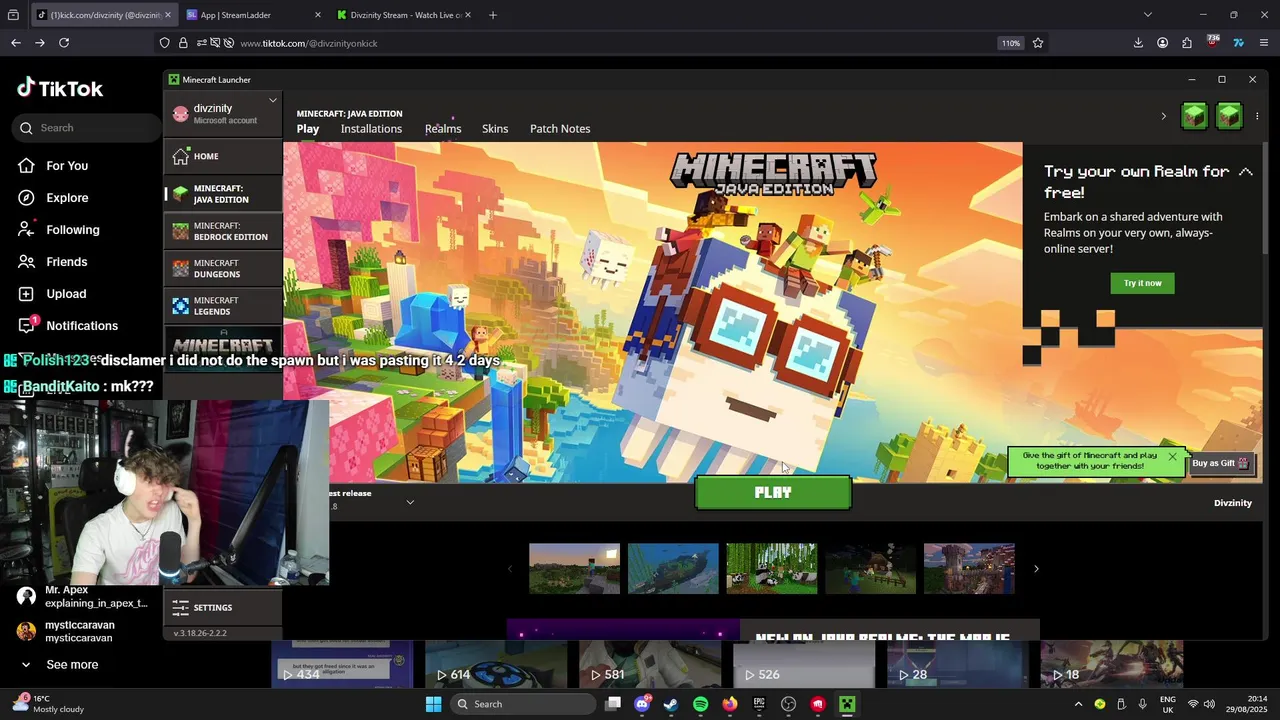The height and width of the screenshot is (720, 1280).
Task: Advance the thumbnail carousel with right arrow
Action: point(1036,569)
